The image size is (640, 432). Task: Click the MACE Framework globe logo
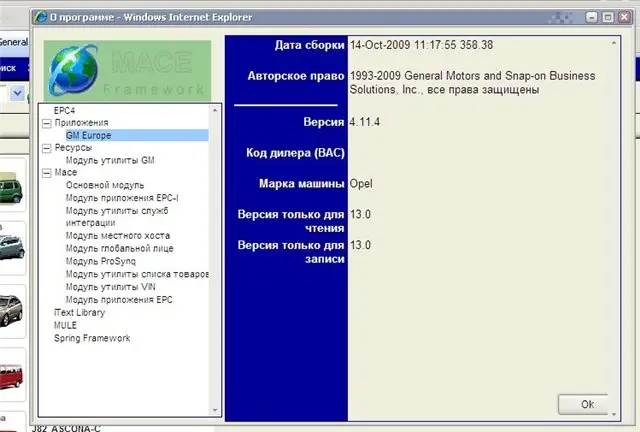73,70
